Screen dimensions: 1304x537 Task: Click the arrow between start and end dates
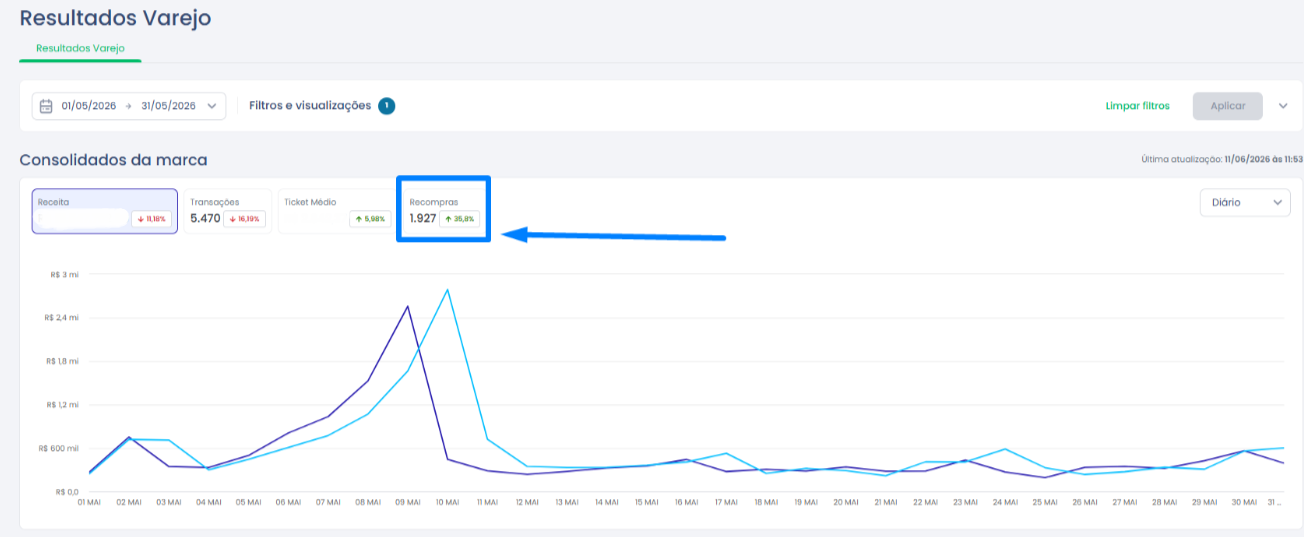129,106
